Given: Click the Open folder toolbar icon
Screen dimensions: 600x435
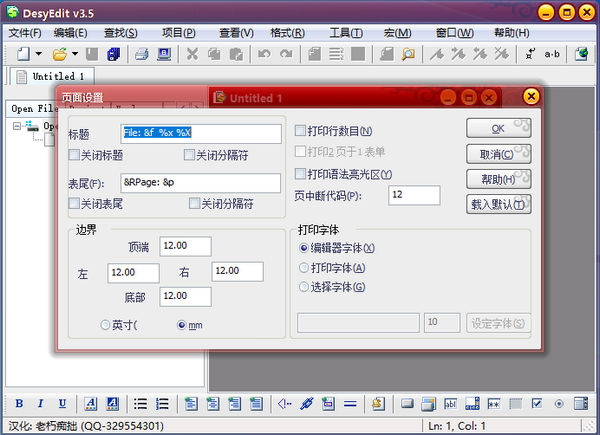Looking at the screenshot, I should point(59,53).
